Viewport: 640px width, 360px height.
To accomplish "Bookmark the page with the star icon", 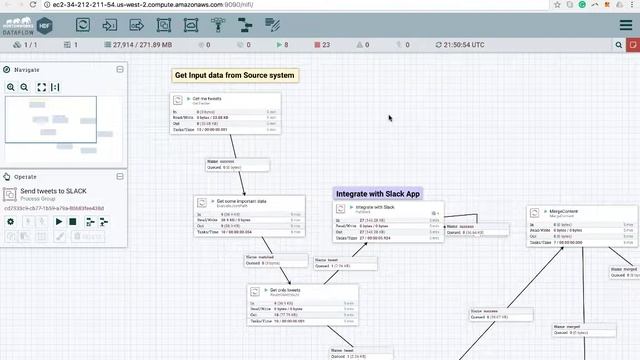I will pos(557,4).
